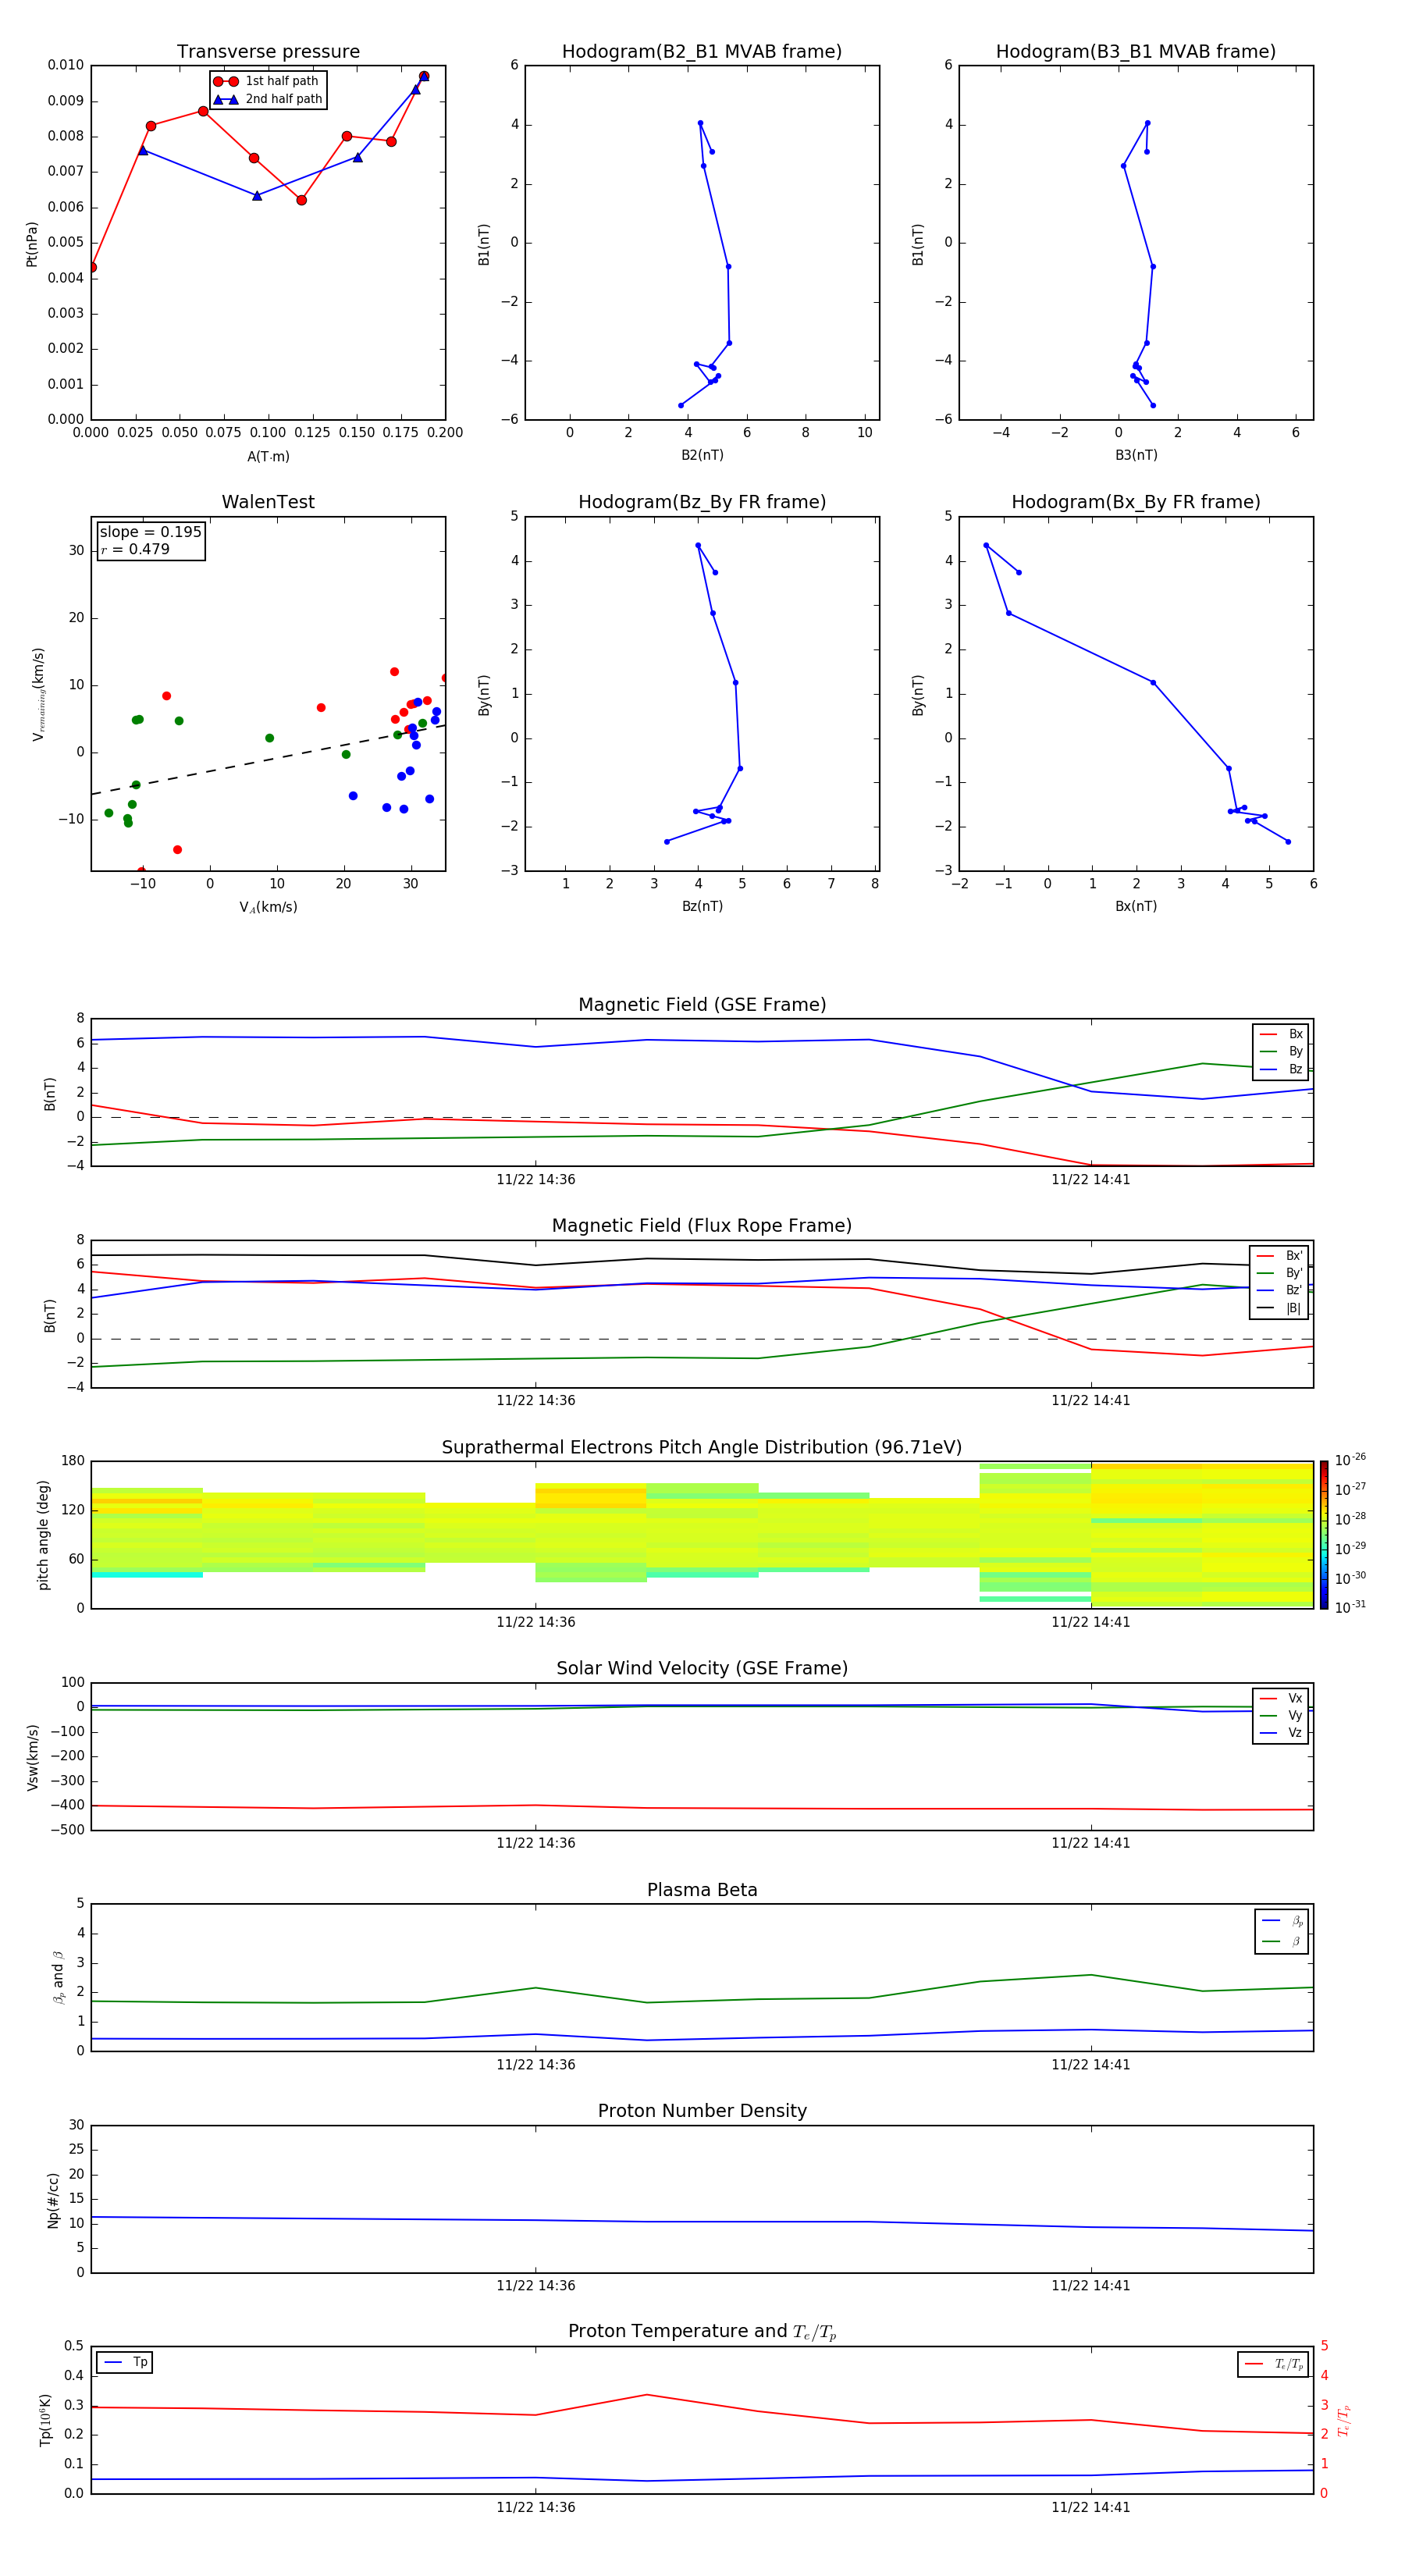Click the Bx' legend entry
The height and width of the screenshot is (2576, 1405).
(1279, 1256)
